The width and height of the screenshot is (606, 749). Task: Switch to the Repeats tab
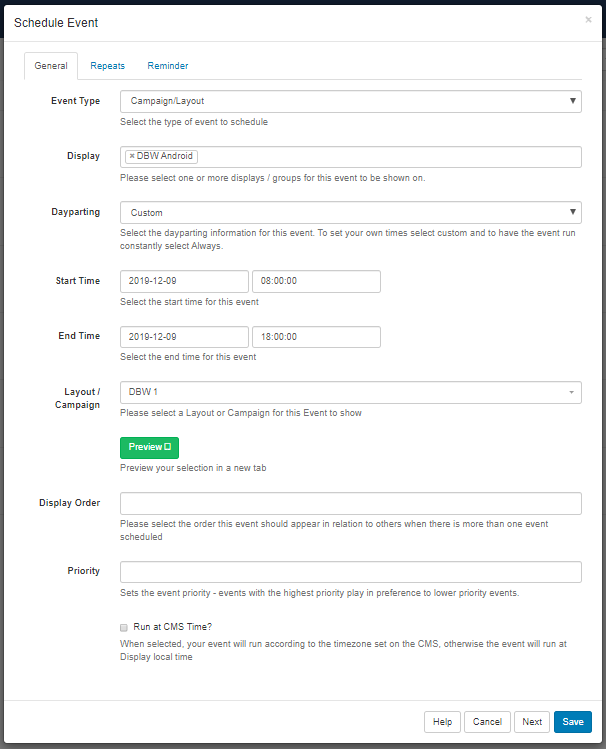point(107,66)
